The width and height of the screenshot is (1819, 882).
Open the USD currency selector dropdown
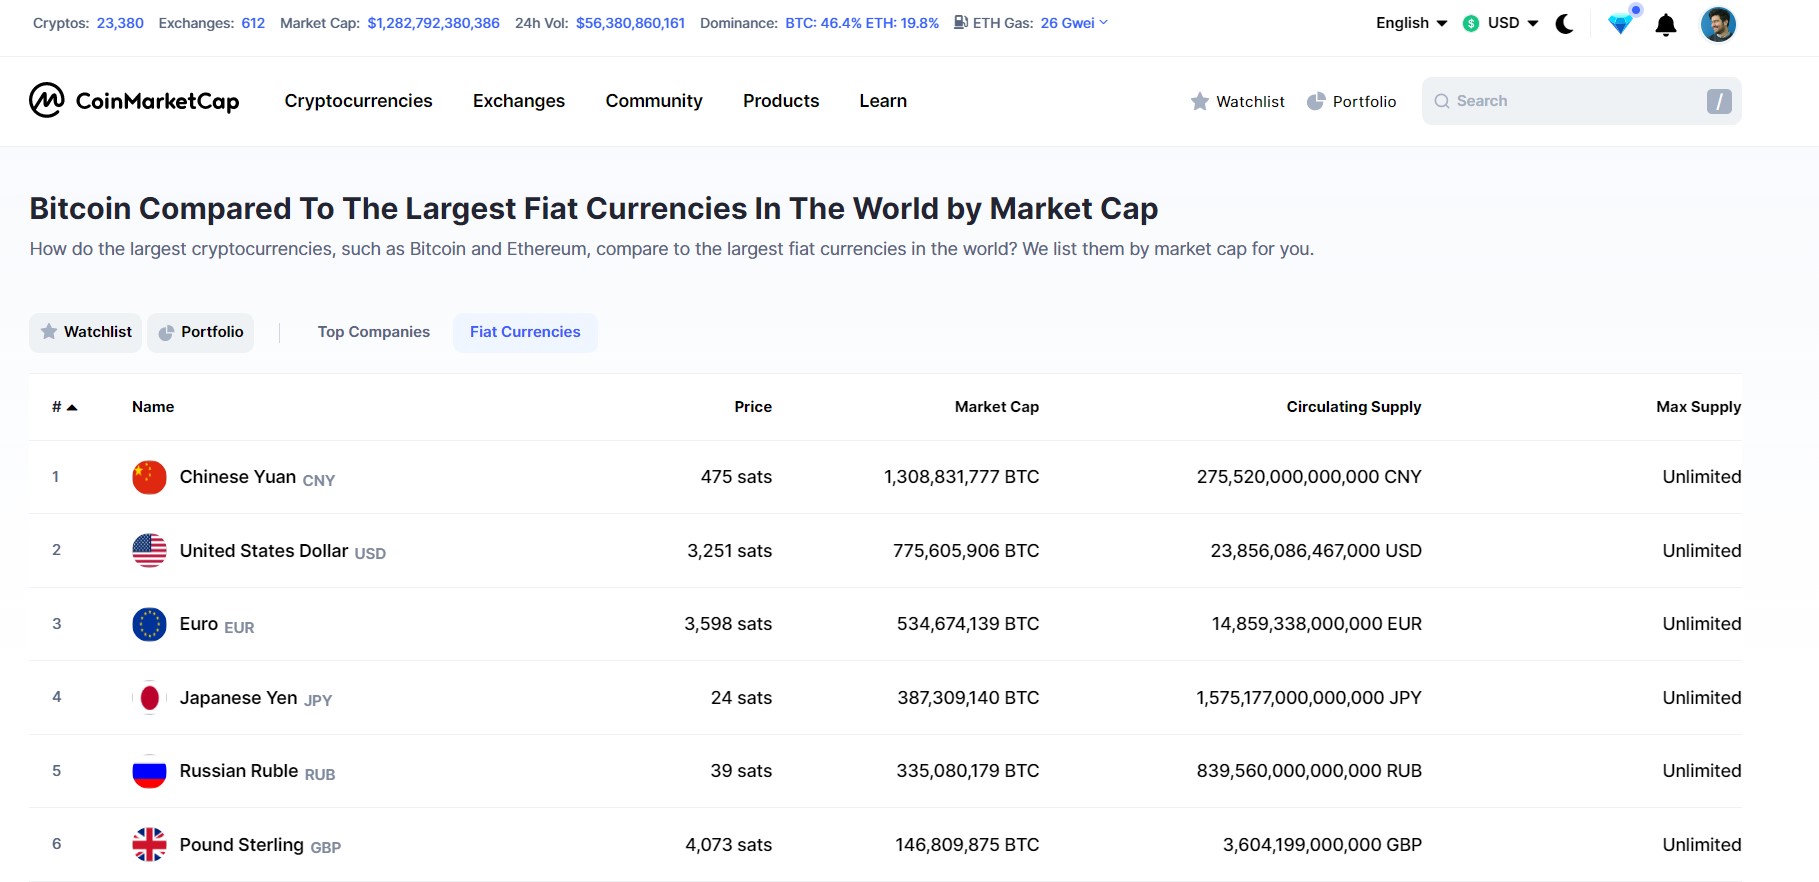tap(1500, 23)
